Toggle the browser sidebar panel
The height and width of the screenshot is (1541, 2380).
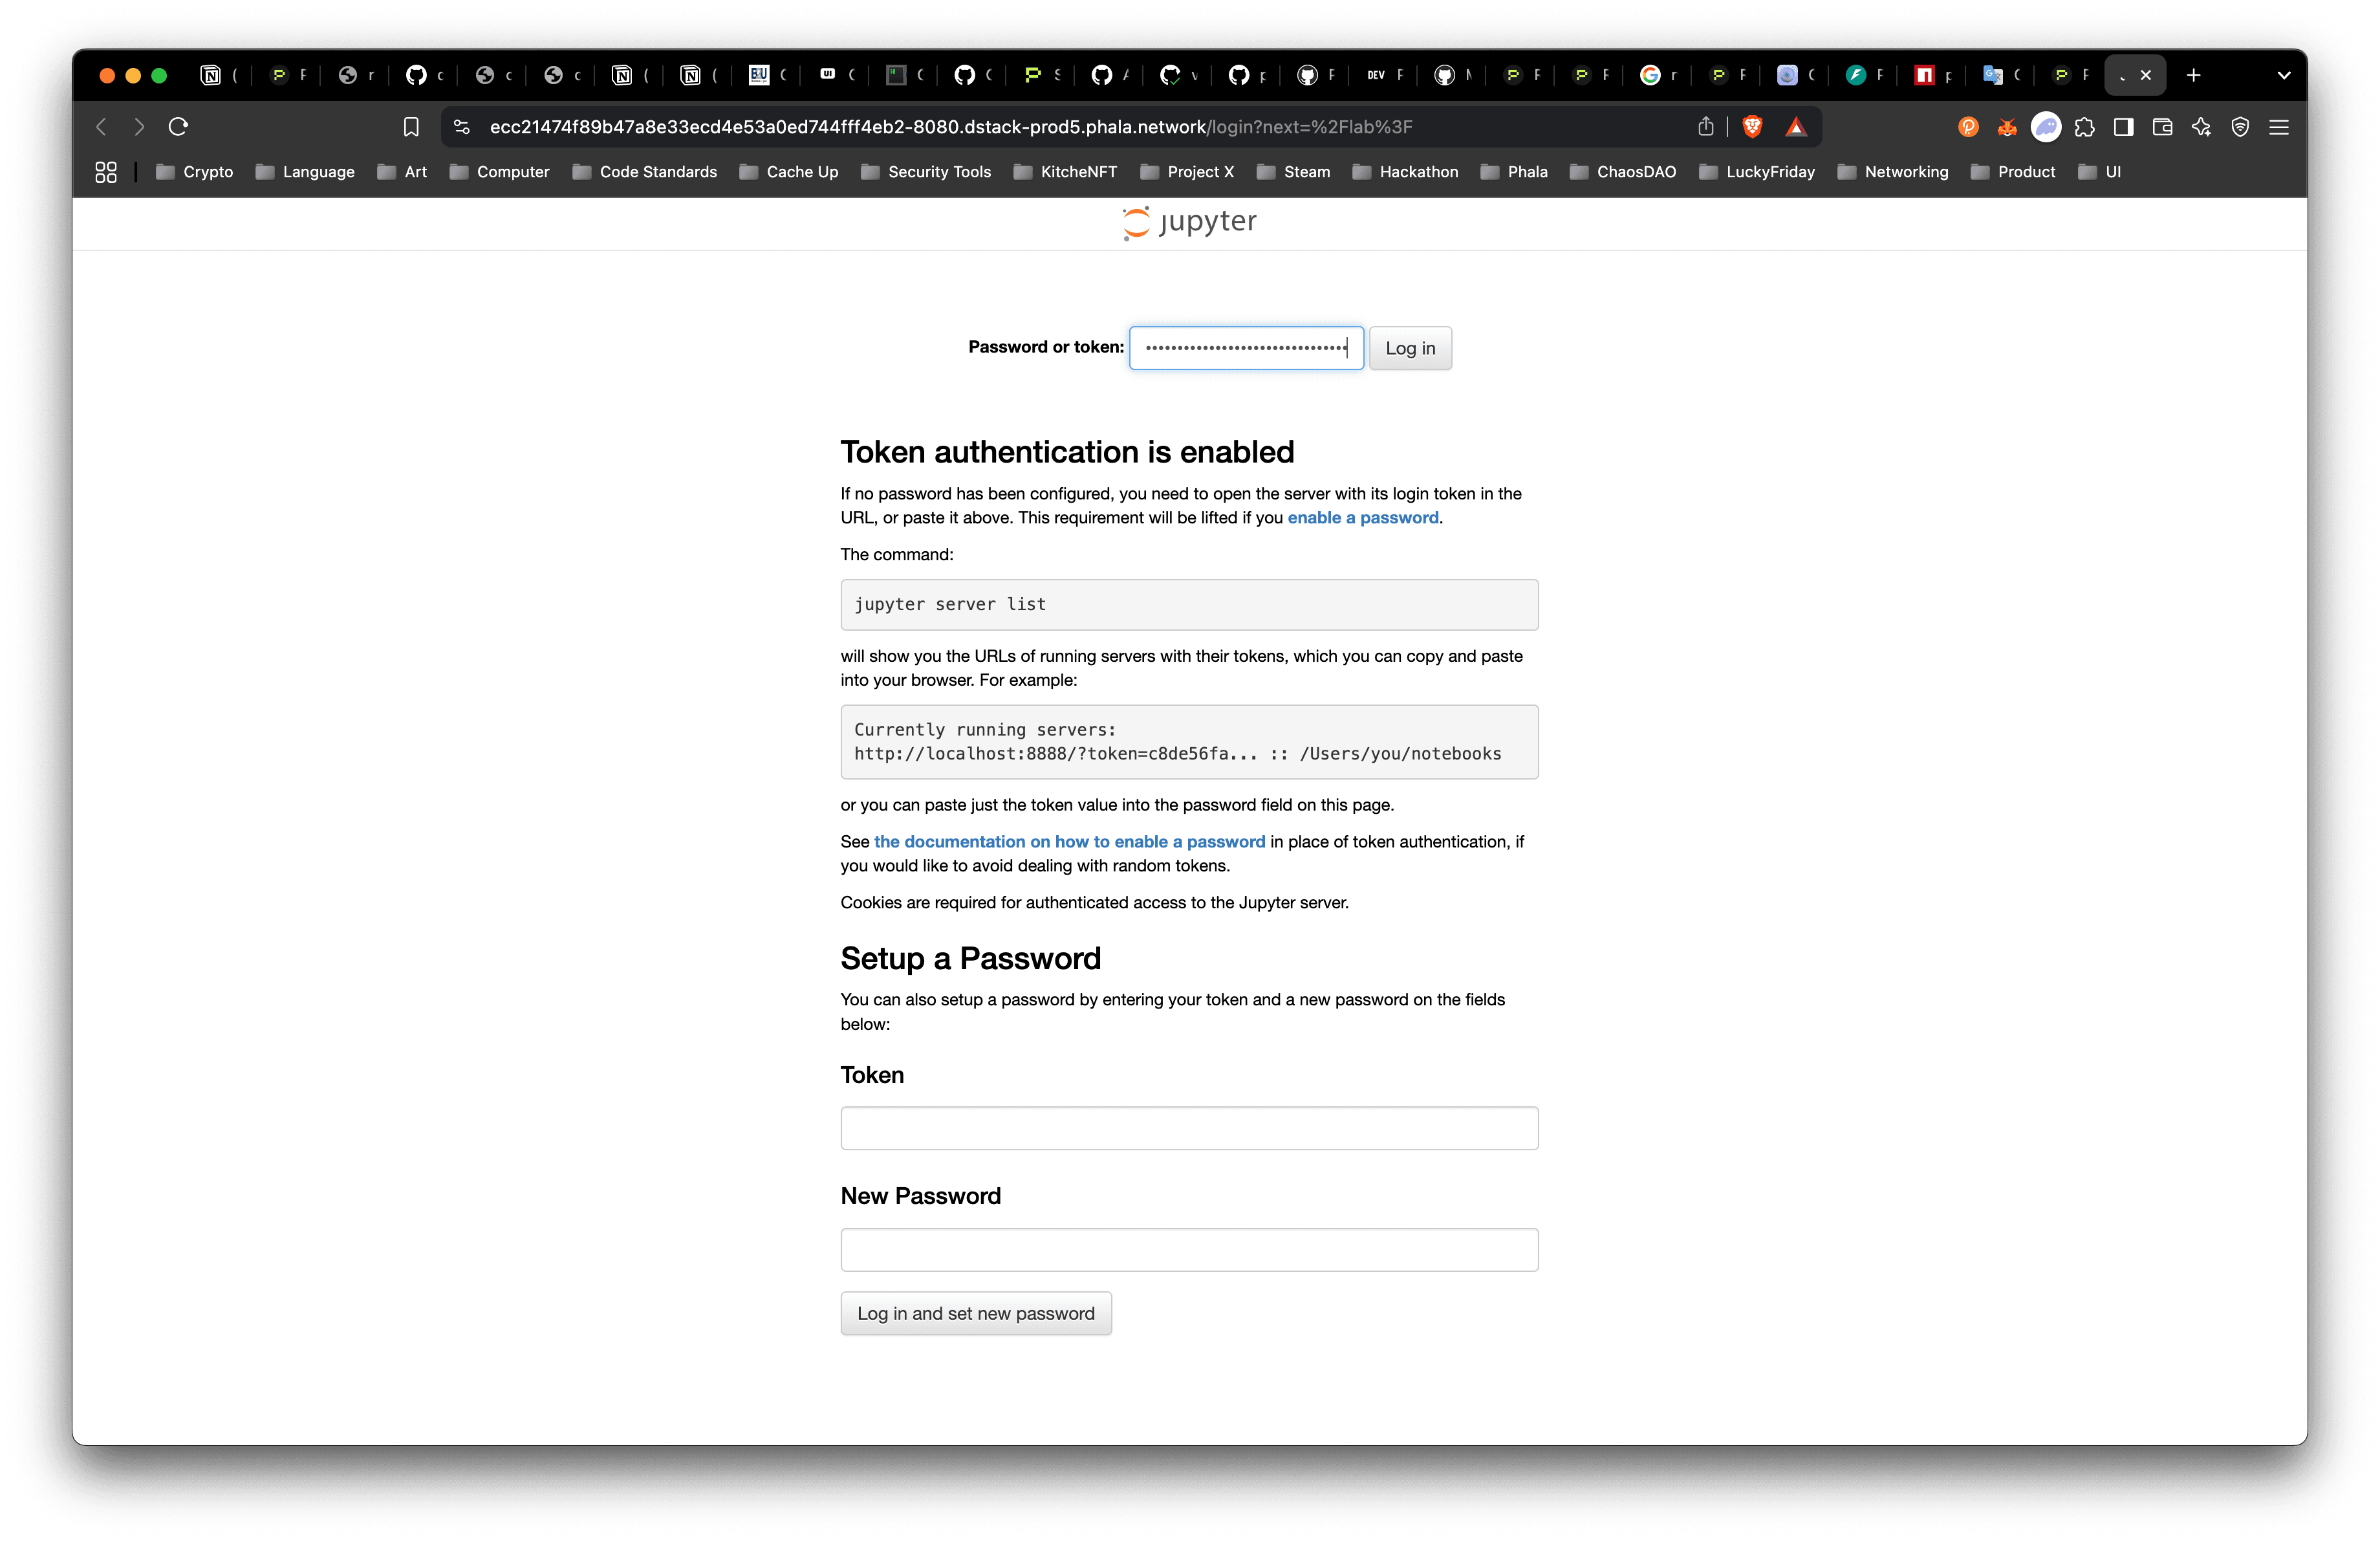click(x=2124, y=127)
